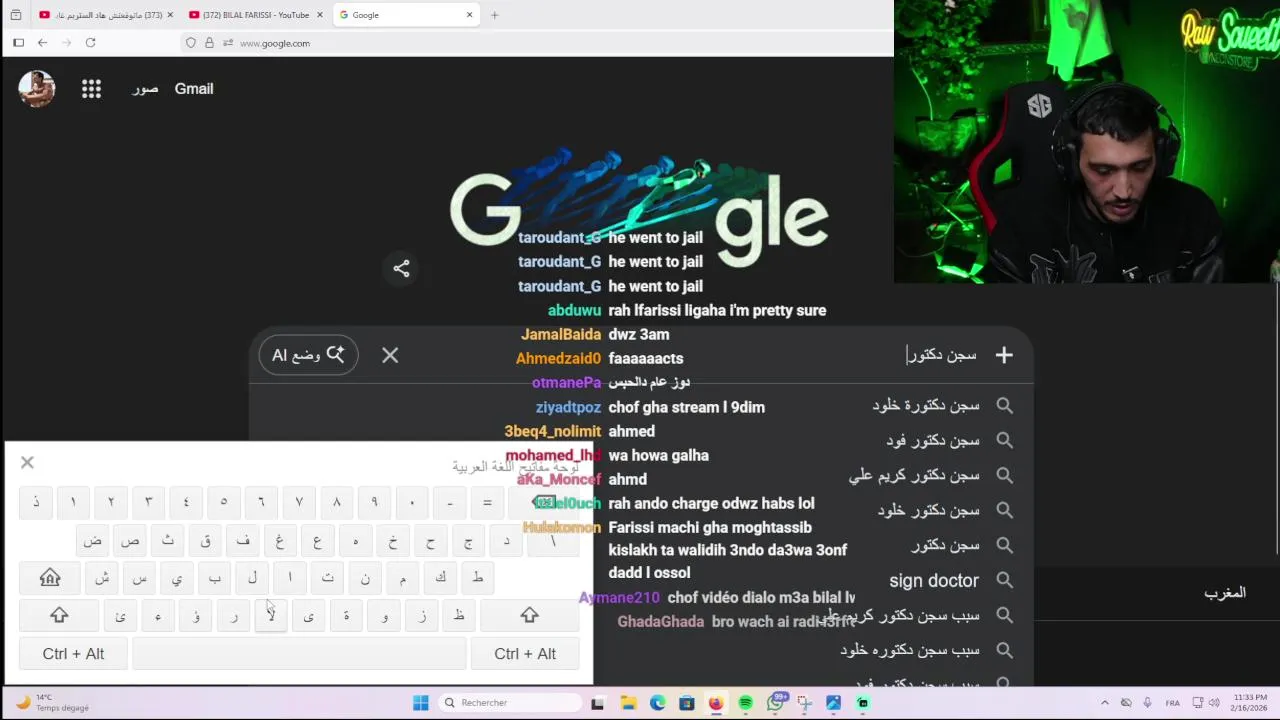Tap the ظ key on virtual keyboard
Screen dimensions: 1280x720
(x=459, y=616)
